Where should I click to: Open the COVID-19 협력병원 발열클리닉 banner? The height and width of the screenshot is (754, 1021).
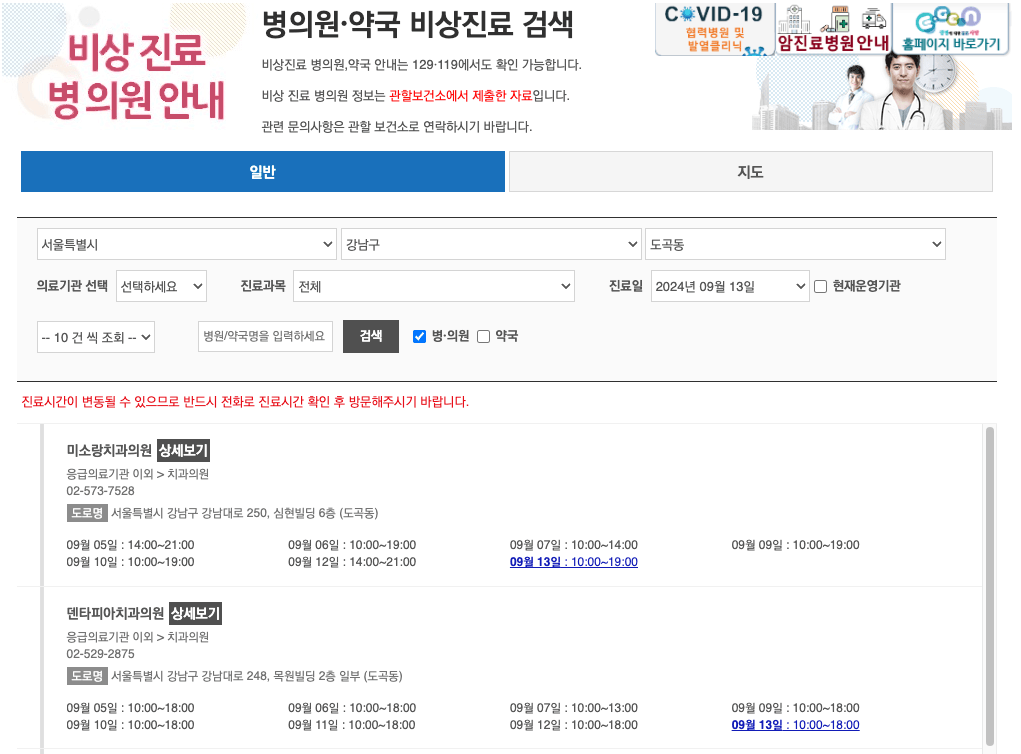pyautogui.click(x=714, y=30)
